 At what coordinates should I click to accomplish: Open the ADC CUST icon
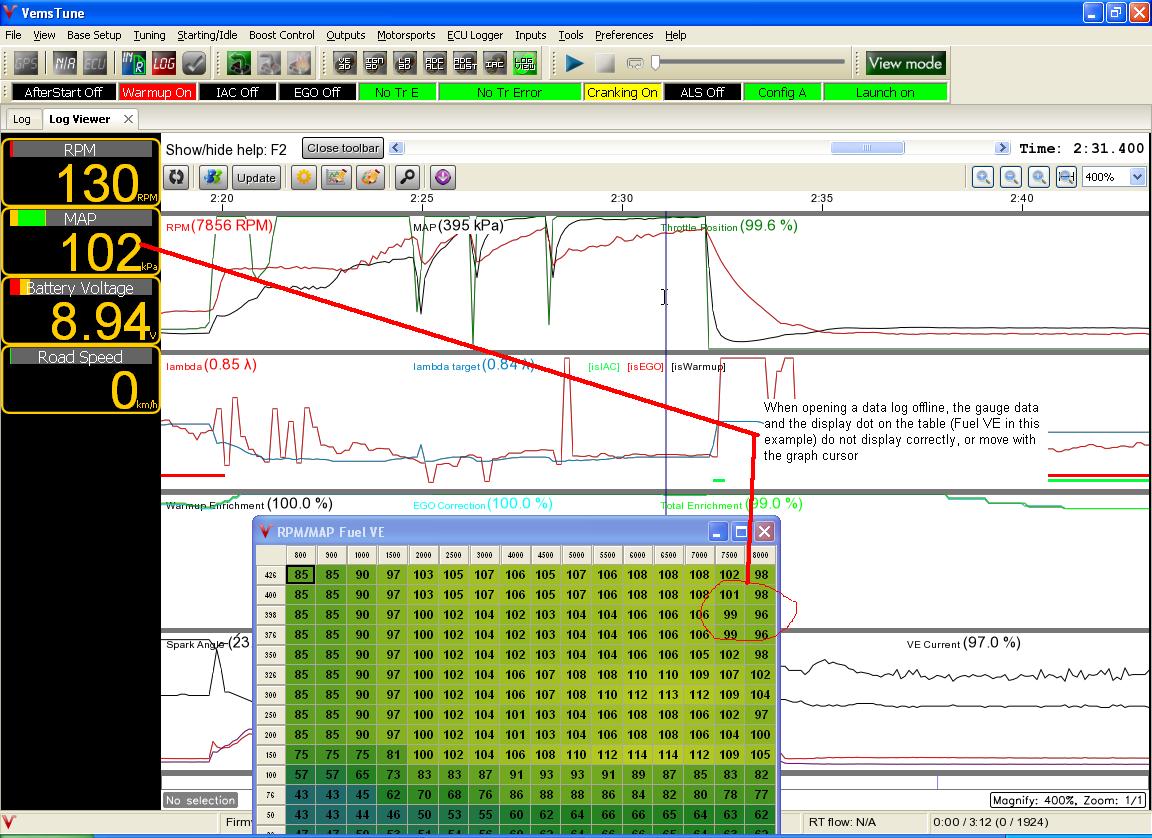pyautogui.click(x=464, y=63)
